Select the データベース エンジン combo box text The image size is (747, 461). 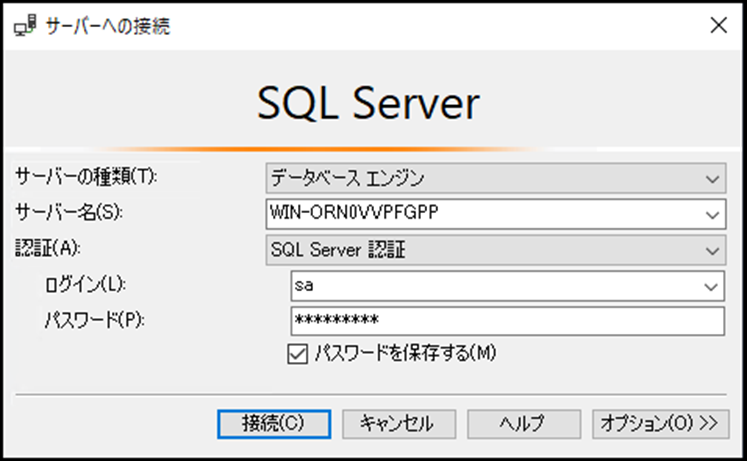[347, 179]
